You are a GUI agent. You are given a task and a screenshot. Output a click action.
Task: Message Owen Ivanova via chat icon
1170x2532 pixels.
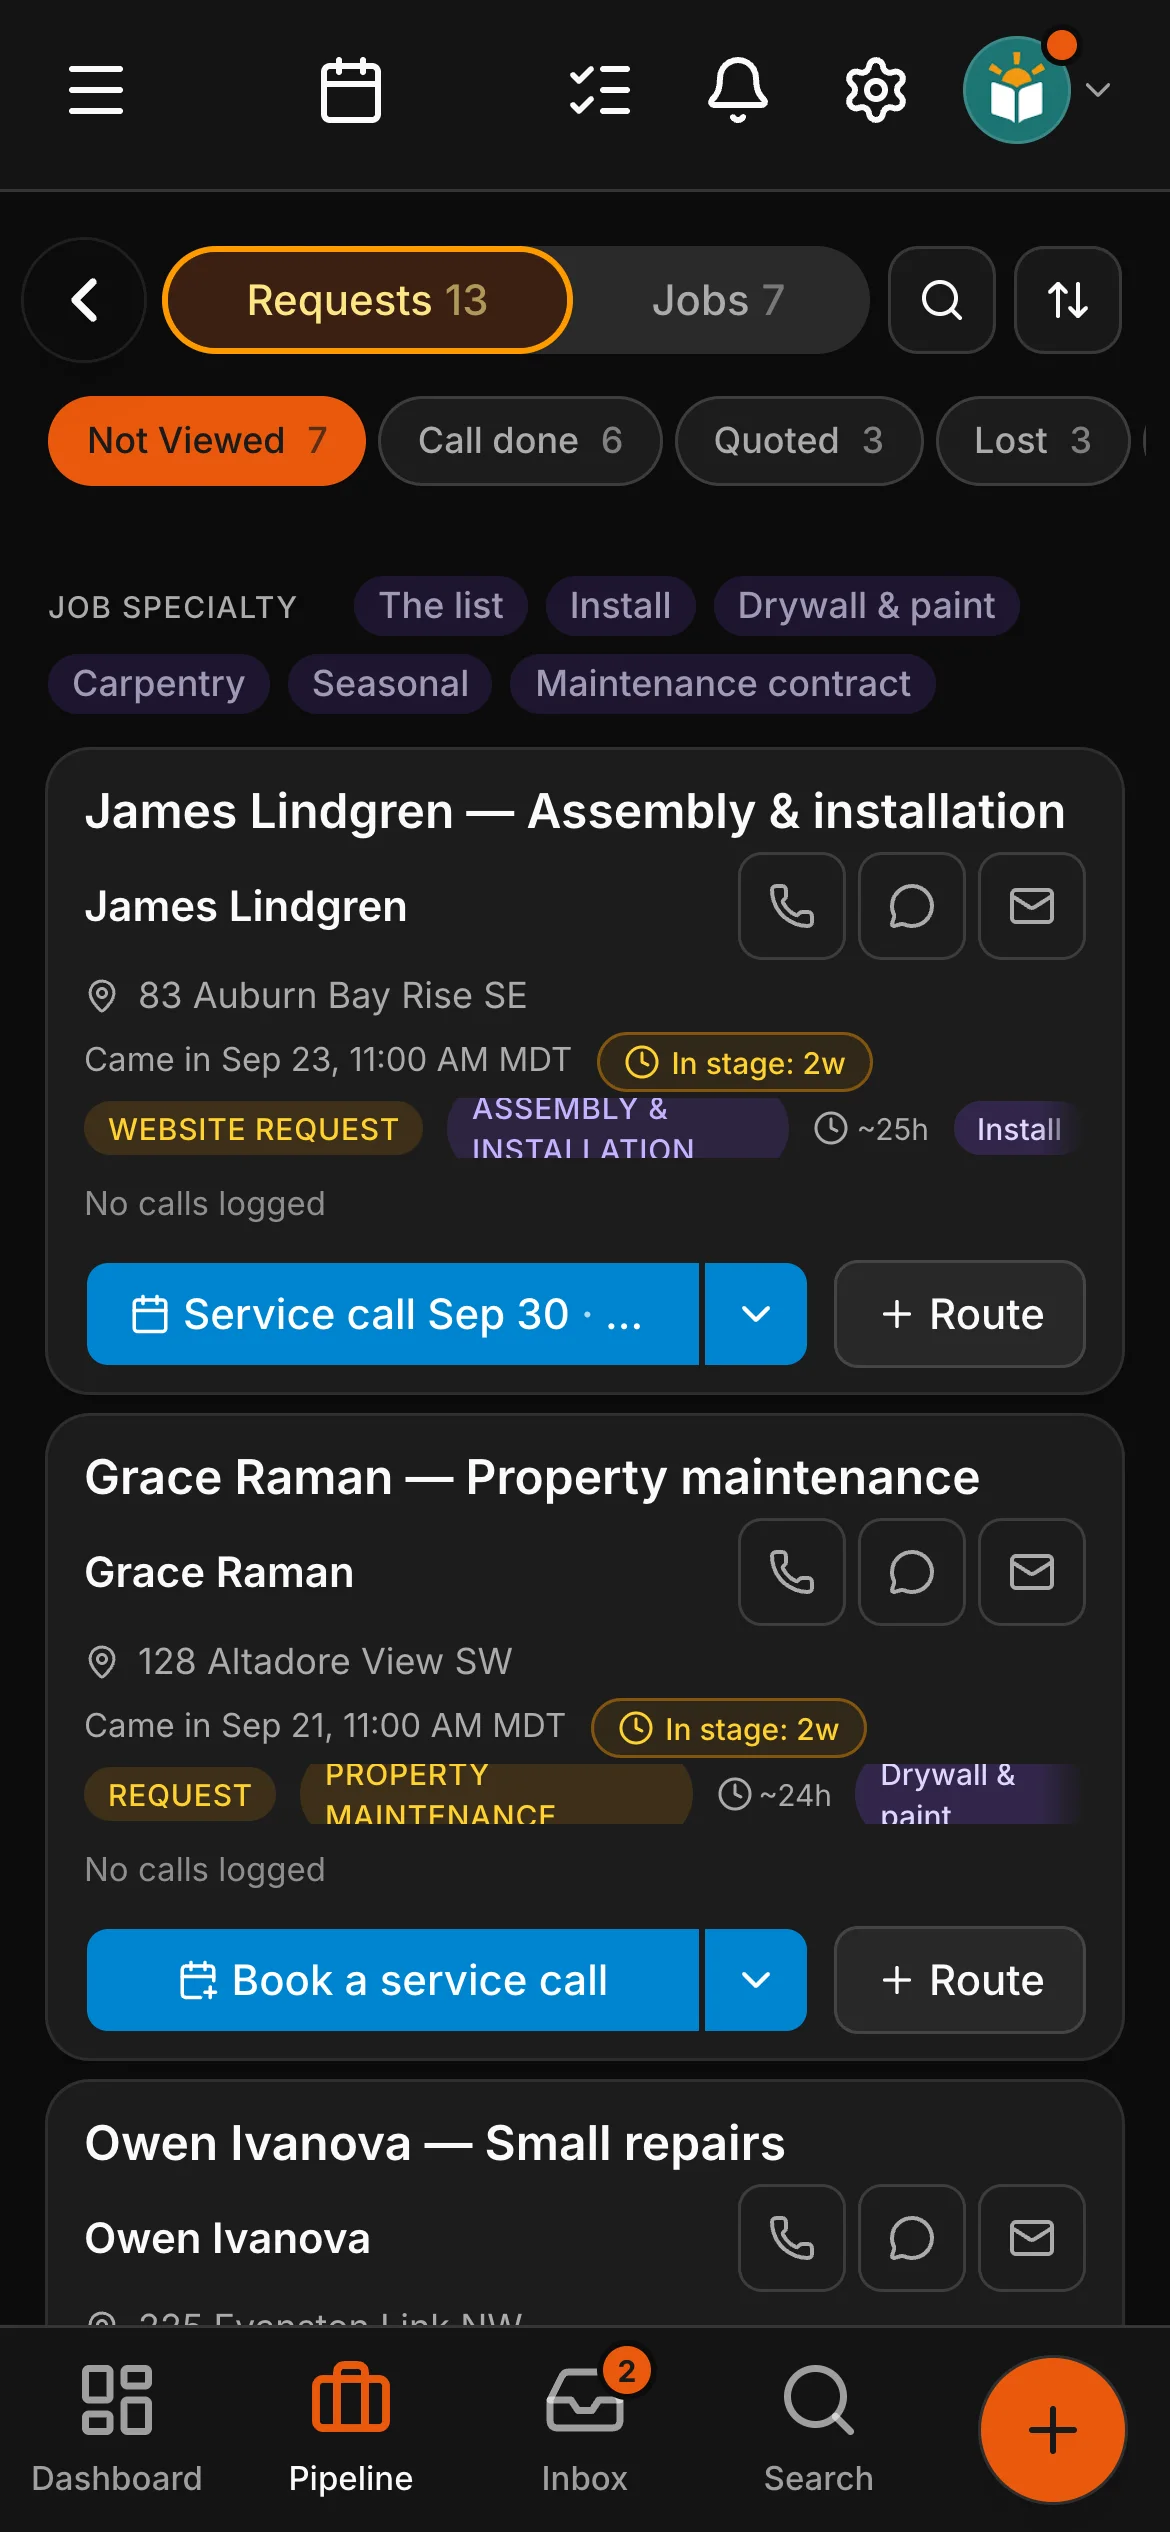tap(912, 2238)
